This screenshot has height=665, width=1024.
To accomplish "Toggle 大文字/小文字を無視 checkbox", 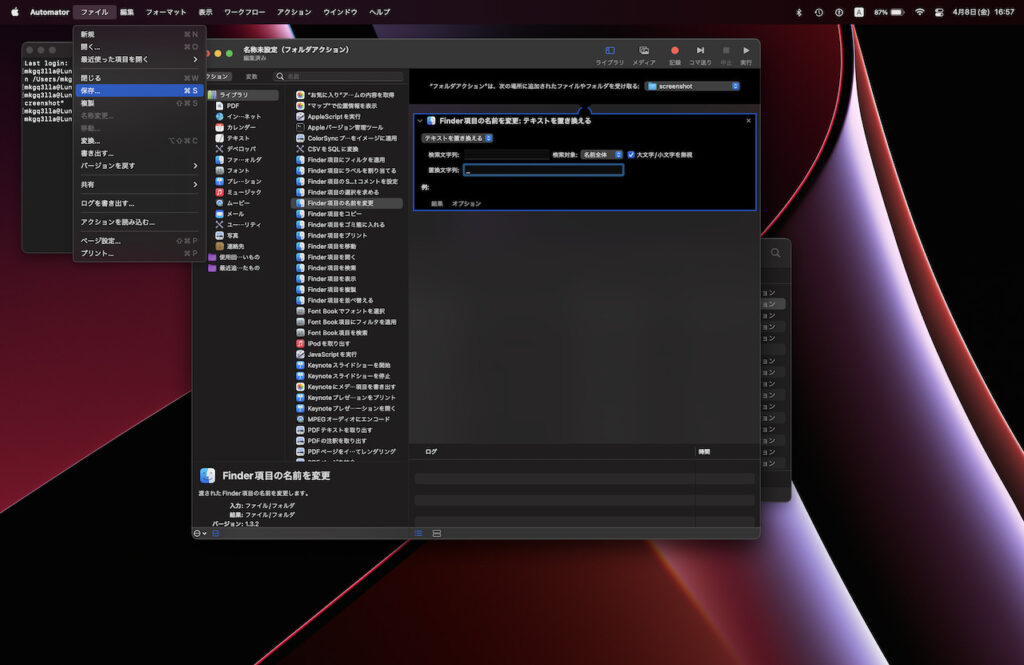I will pyautogui.click(x=631, y=155).
